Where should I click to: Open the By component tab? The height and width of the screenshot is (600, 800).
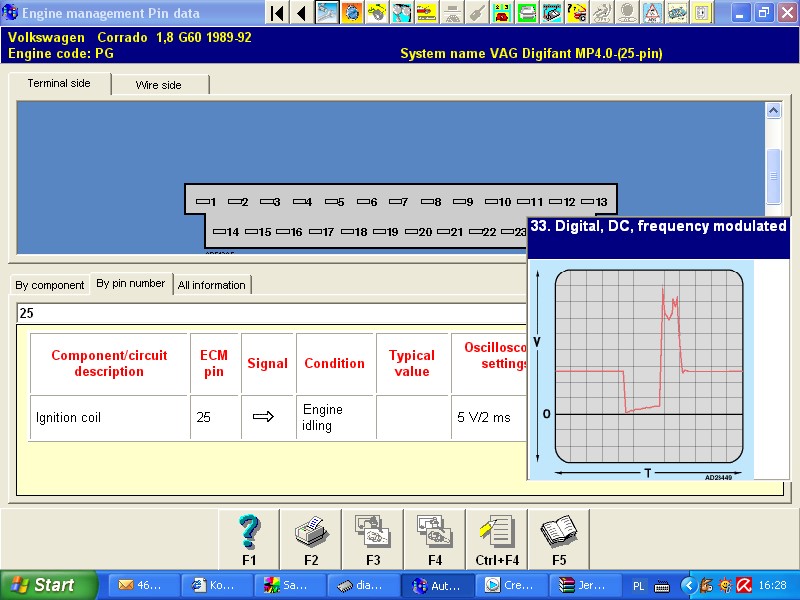pos(49,285)
